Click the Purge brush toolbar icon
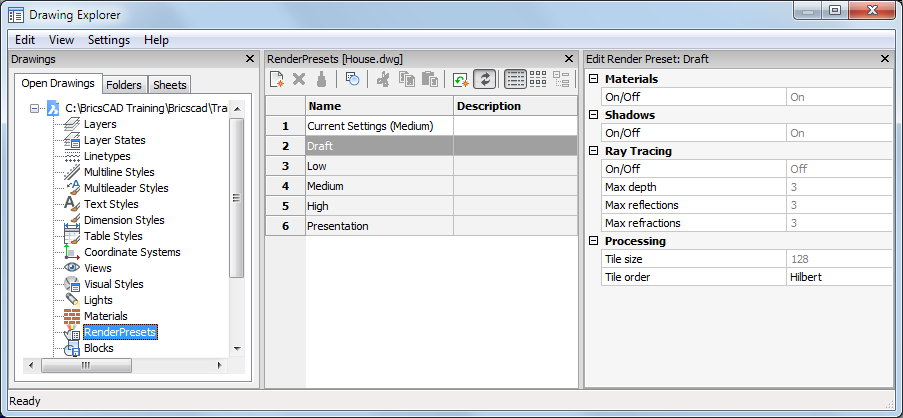The image size is (903, 418). point(321,79)
